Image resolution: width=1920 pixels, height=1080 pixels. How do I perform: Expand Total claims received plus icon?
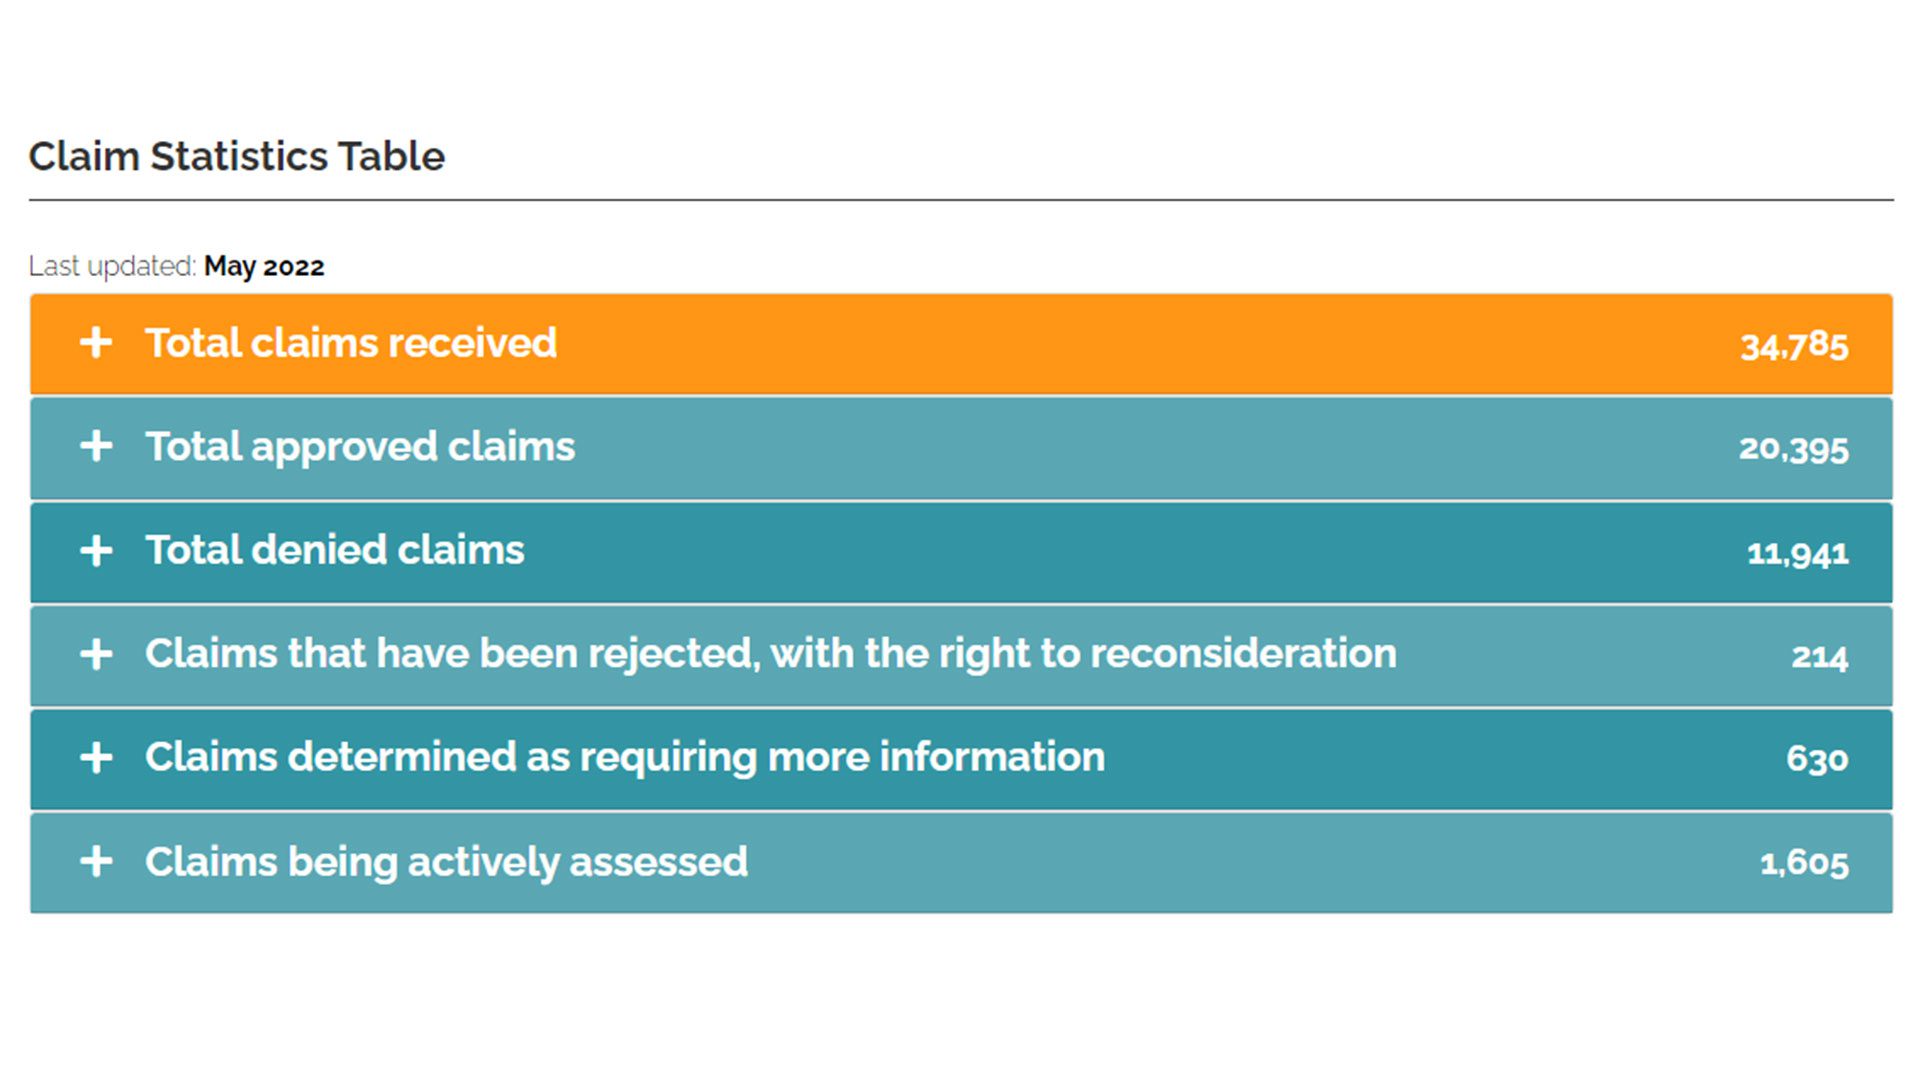coord(96,343)
